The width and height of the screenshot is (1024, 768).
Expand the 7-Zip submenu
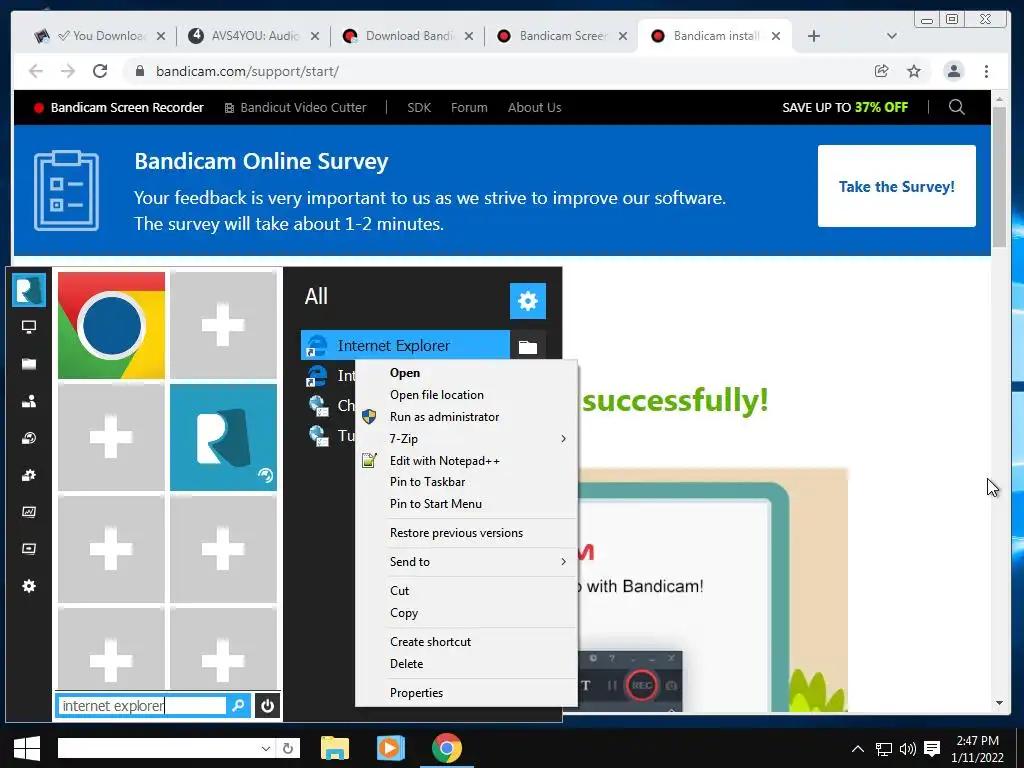point(466,439)
